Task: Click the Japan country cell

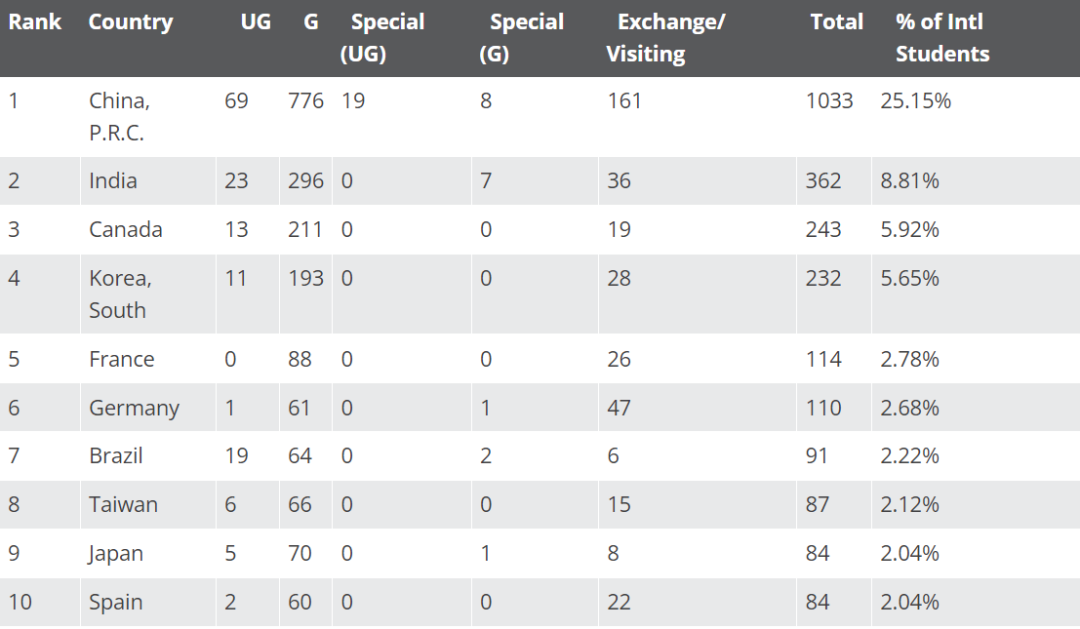Action: [116, 554]
